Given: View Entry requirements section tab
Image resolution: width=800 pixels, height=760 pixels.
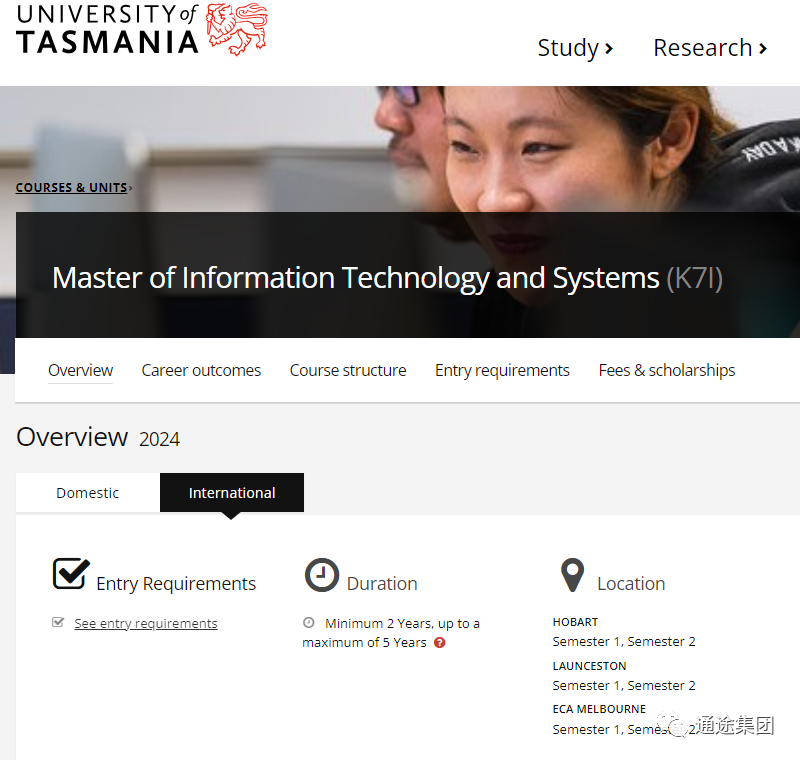Looking at the screenshot, I should click(x=502, y=370).
